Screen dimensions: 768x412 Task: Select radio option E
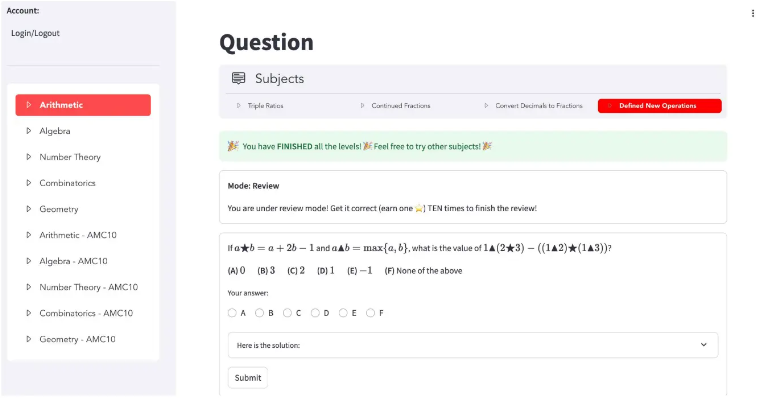tap(343, 313)
